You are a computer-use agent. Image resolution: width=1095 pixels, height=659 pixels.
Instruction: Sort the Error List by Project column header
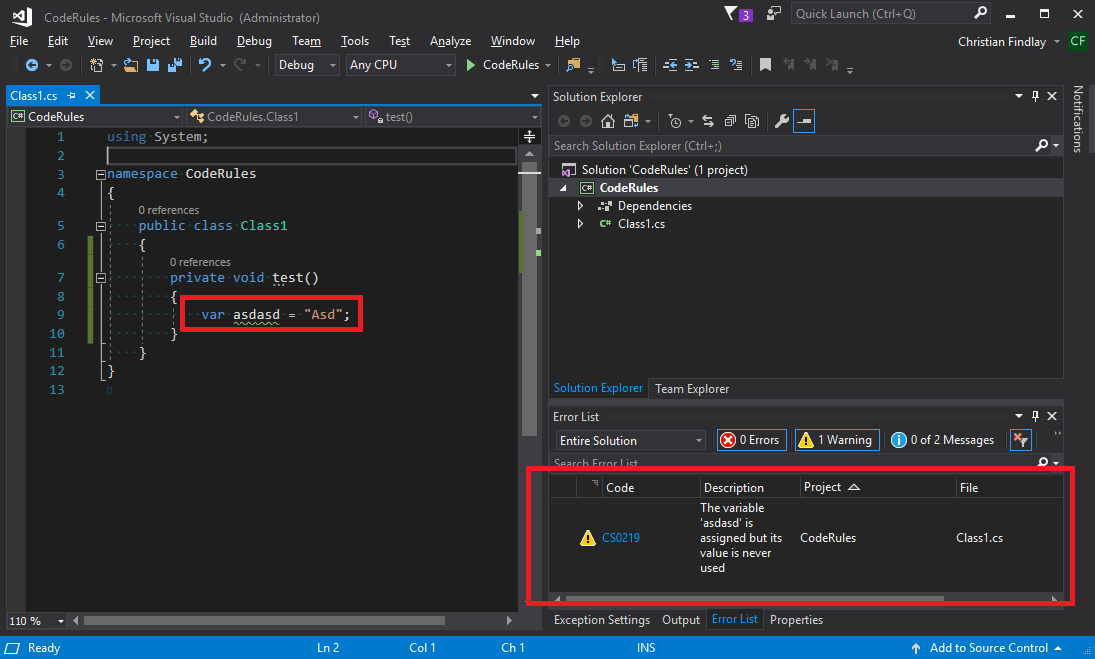coord(877,487)
